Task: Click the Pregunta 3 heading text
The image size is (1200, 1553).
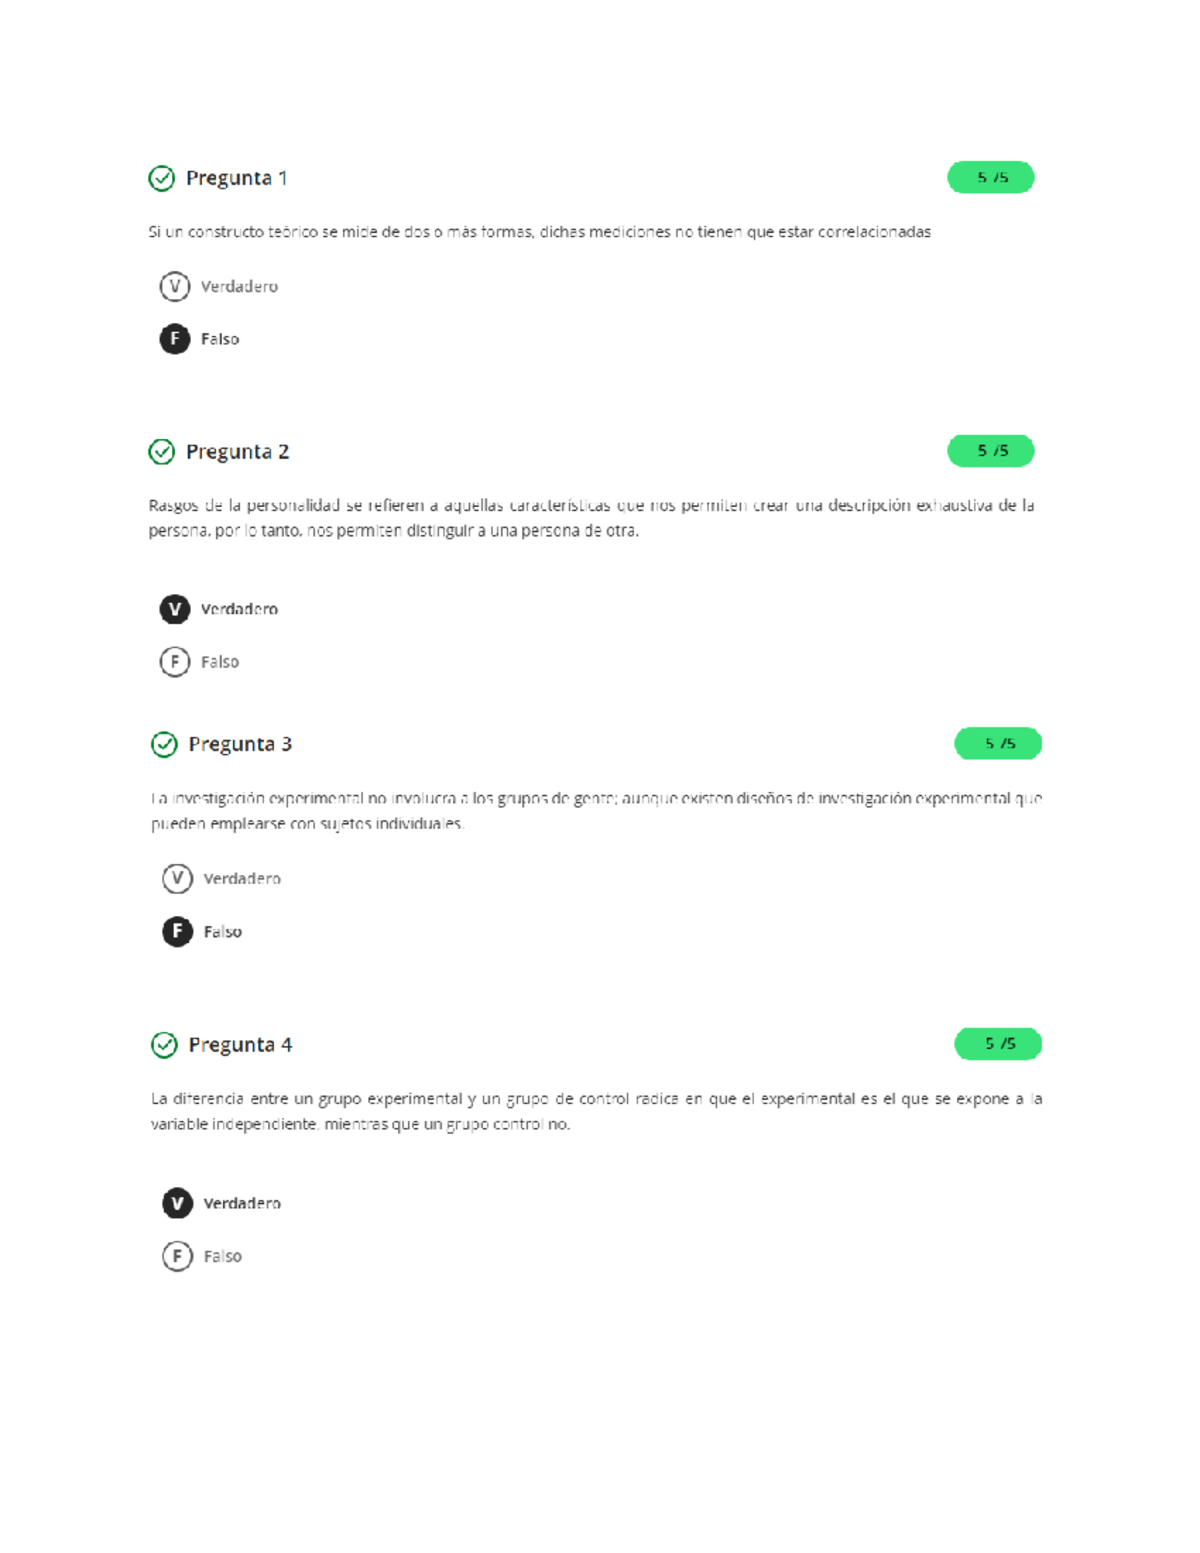Action: [240, 744]
